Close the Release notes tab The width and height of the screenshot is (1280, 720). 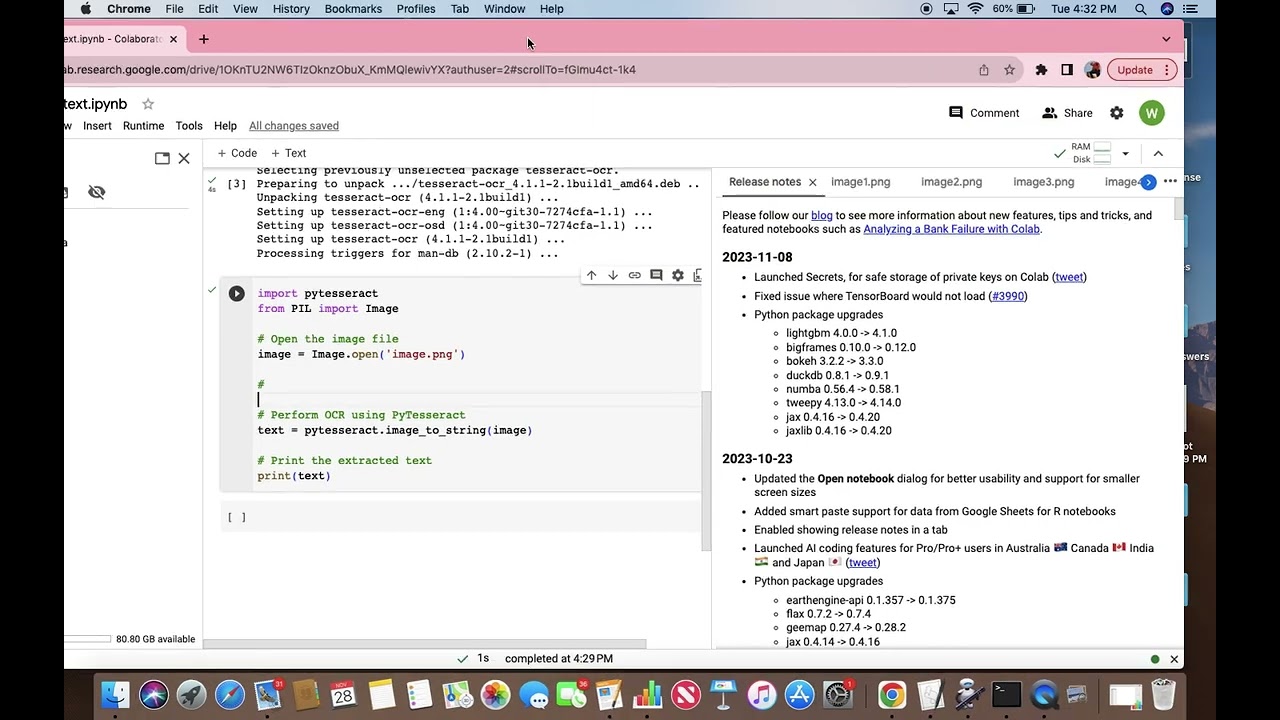click(x=812, y=182)
